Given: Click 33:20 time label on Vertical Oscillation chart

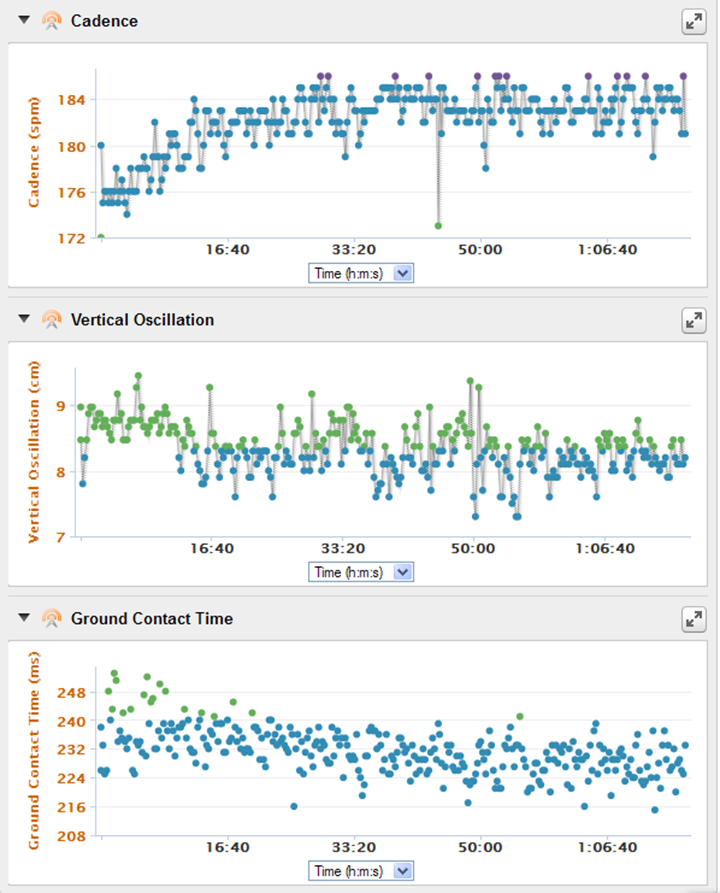Looking at the screenshot, I should point(343,548).
